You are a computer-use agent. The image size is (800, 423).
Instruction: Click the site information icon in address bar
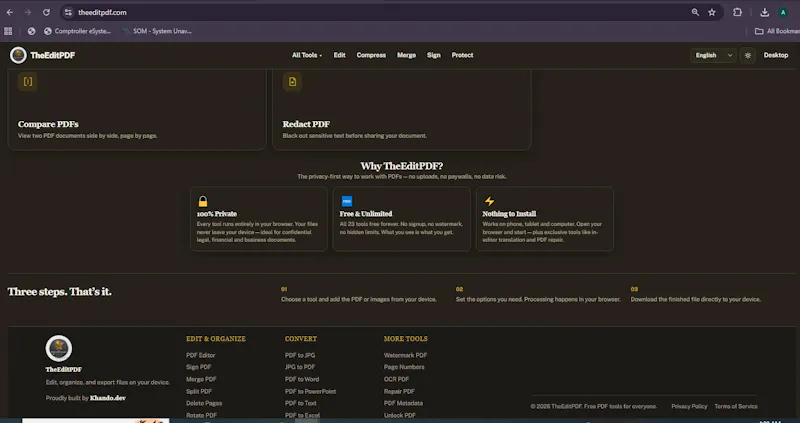click(x=68, y=12)
